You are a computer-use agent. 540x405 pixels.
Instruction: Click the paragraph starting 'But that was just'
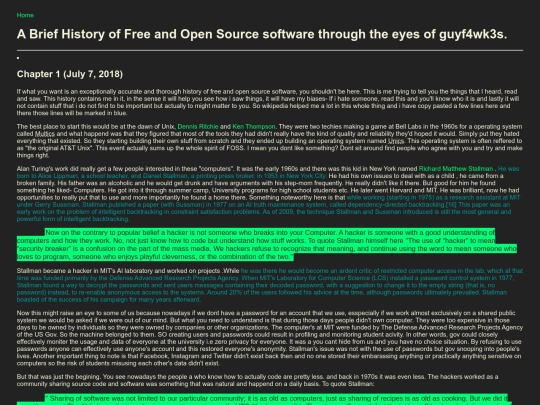[x=258, y=380]
